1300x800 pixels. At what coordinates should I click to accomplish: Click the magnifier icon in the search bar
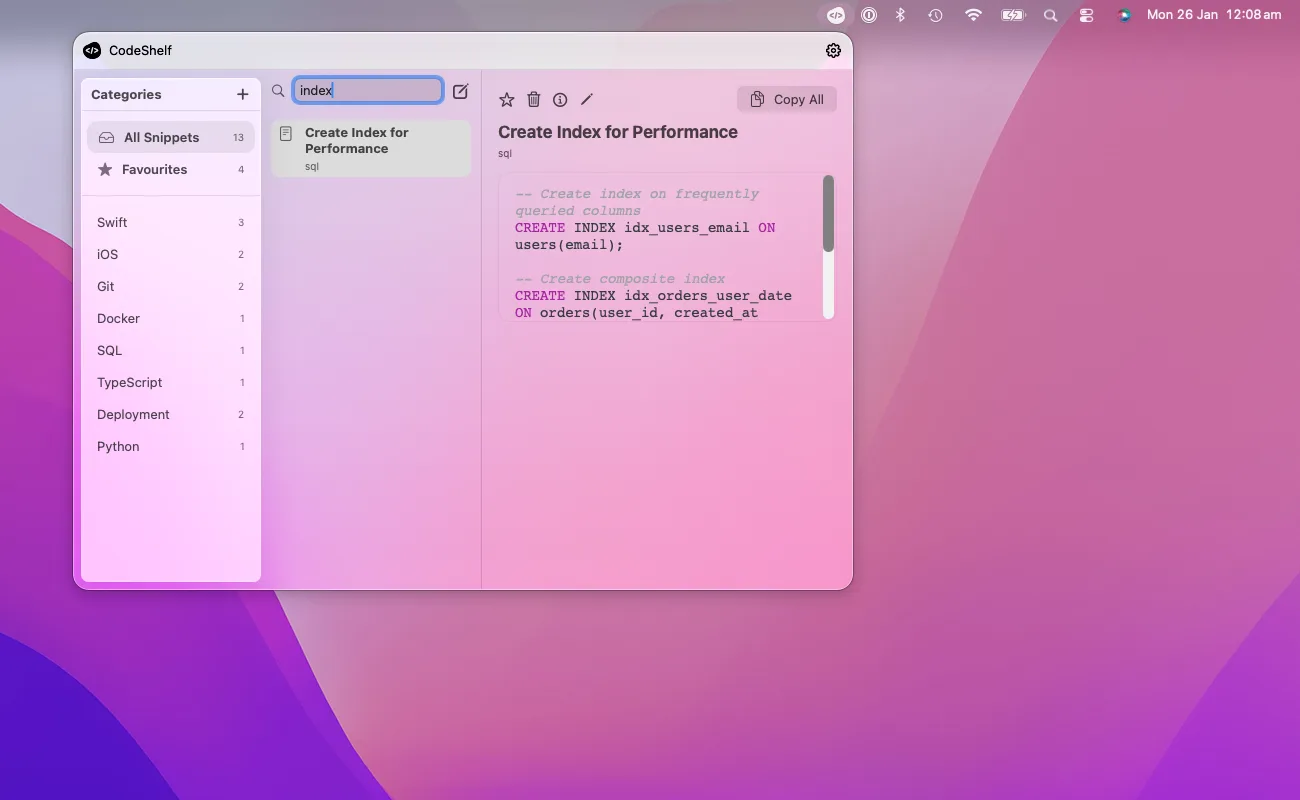[x=277, y=91]
